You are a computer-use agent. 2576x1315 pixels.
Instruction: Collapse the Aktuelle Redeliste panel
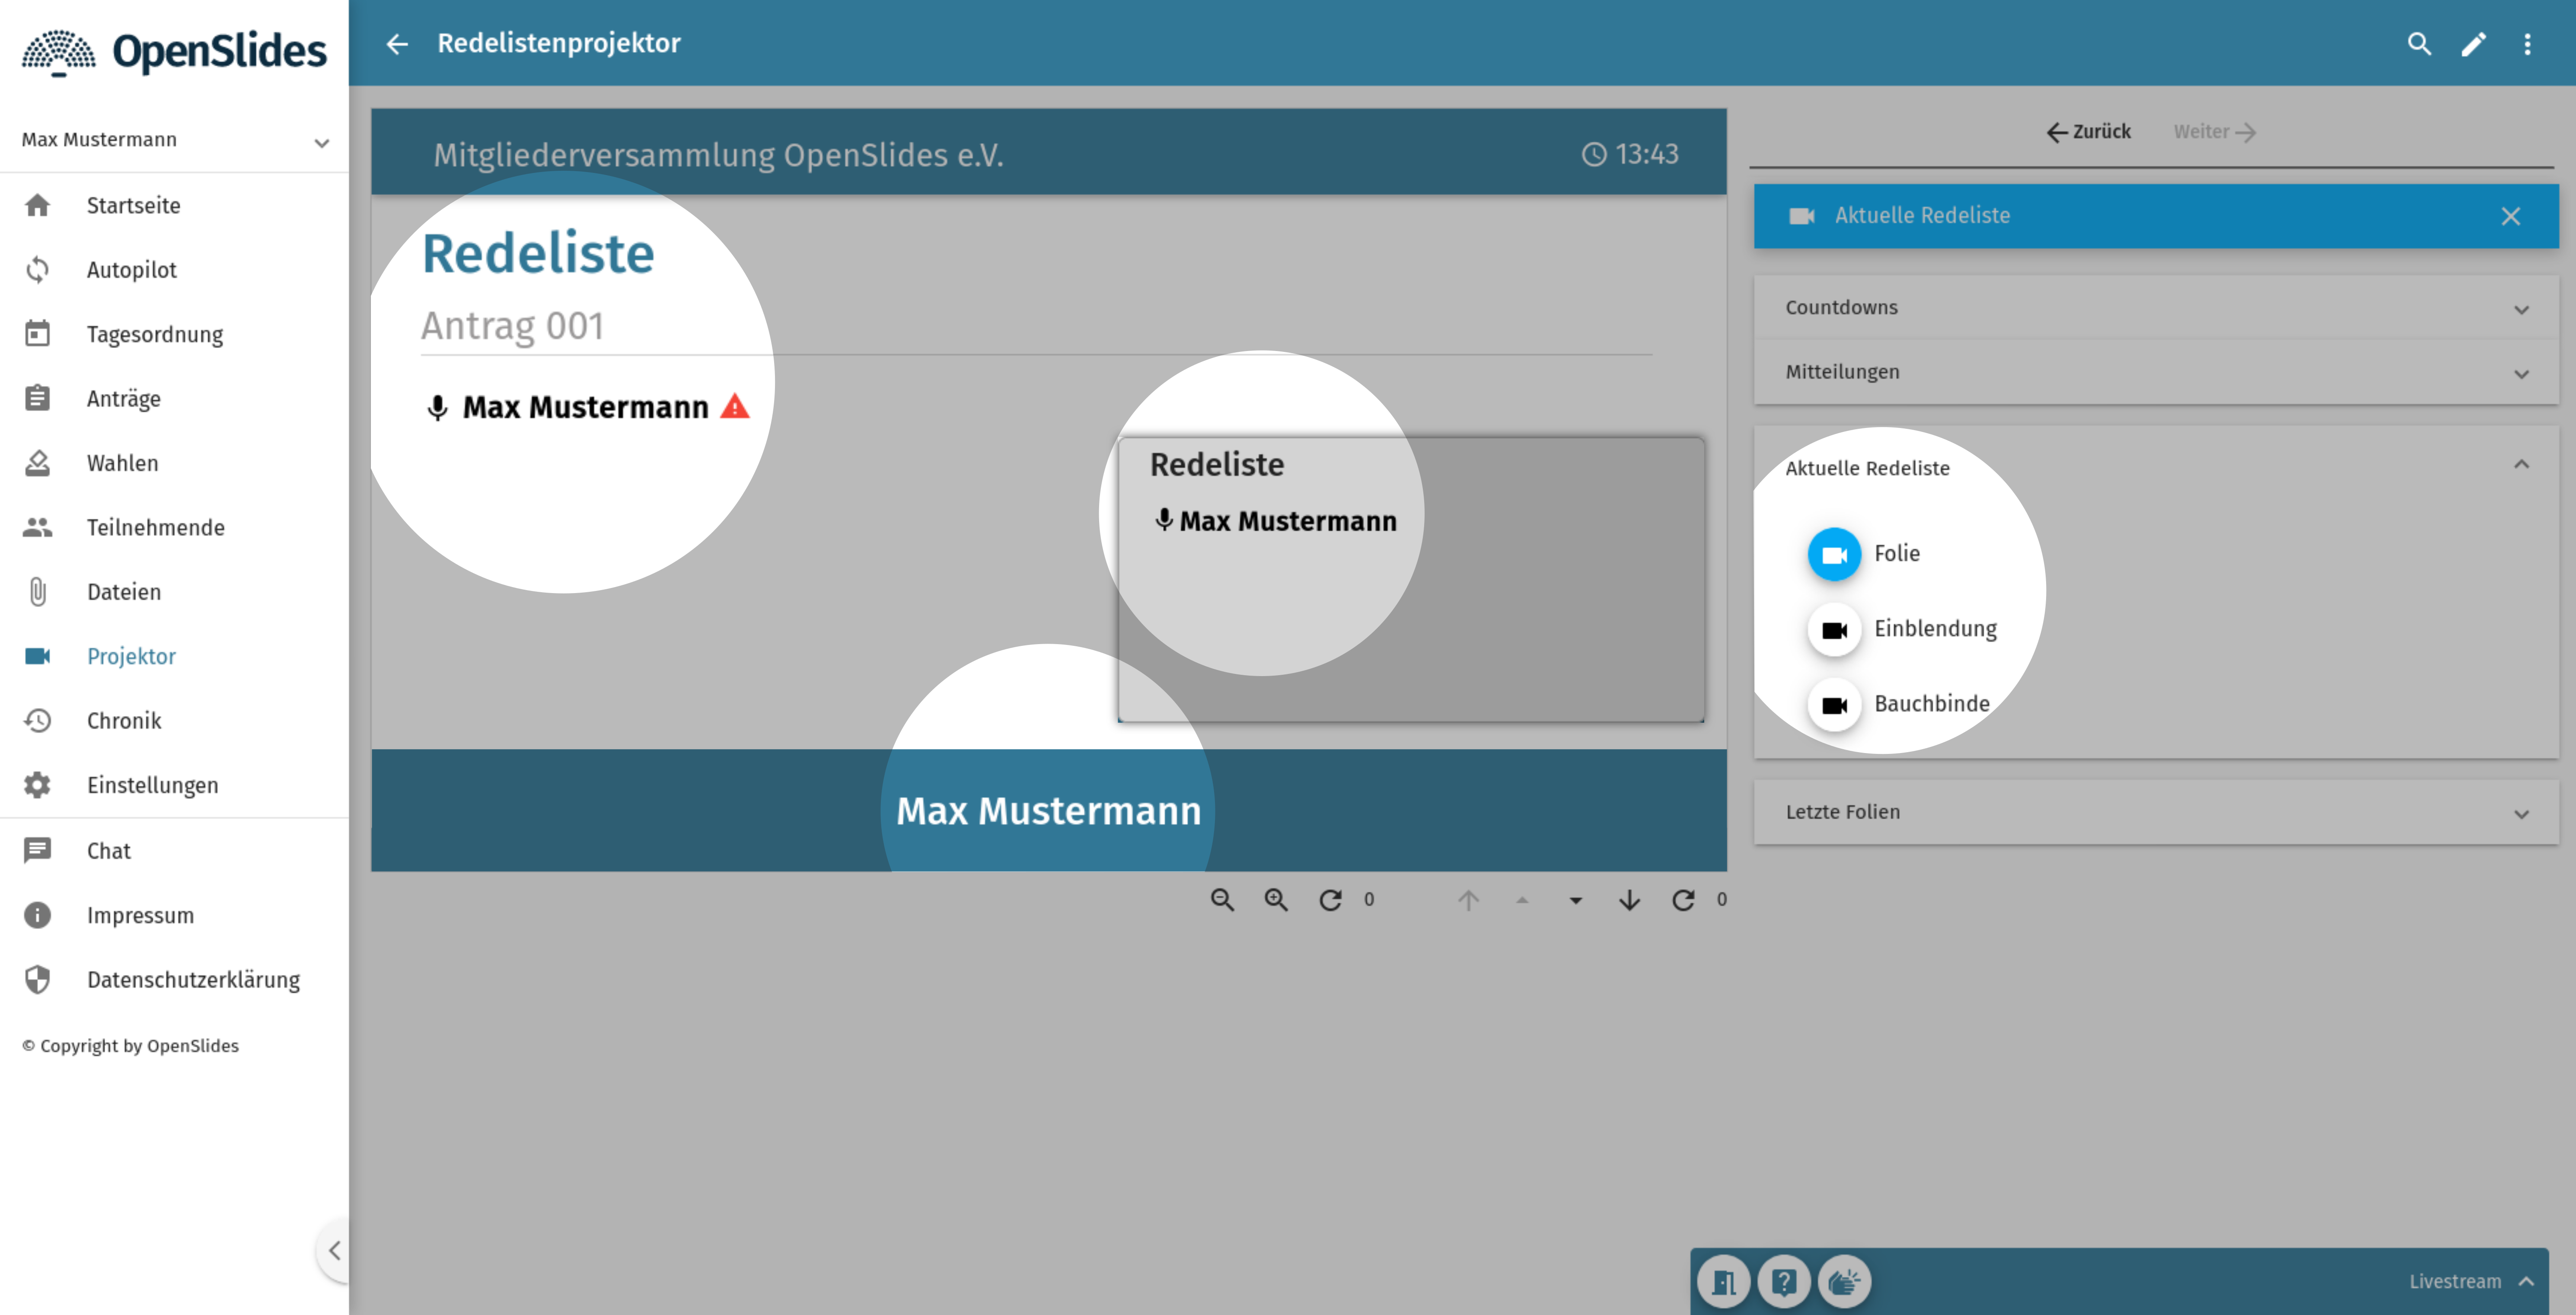click(x=2155, y=467)
